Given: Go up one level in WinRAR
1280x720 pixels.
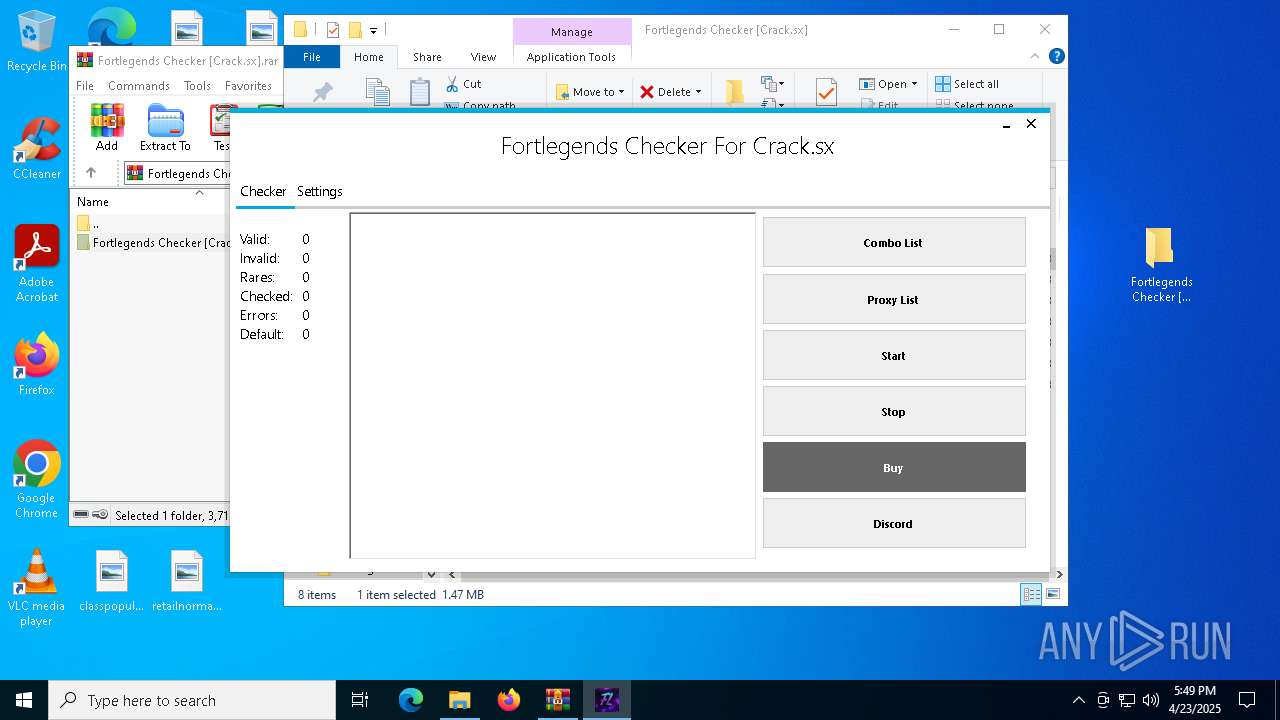Looking at the screenshot, I should tap(91, 173).
